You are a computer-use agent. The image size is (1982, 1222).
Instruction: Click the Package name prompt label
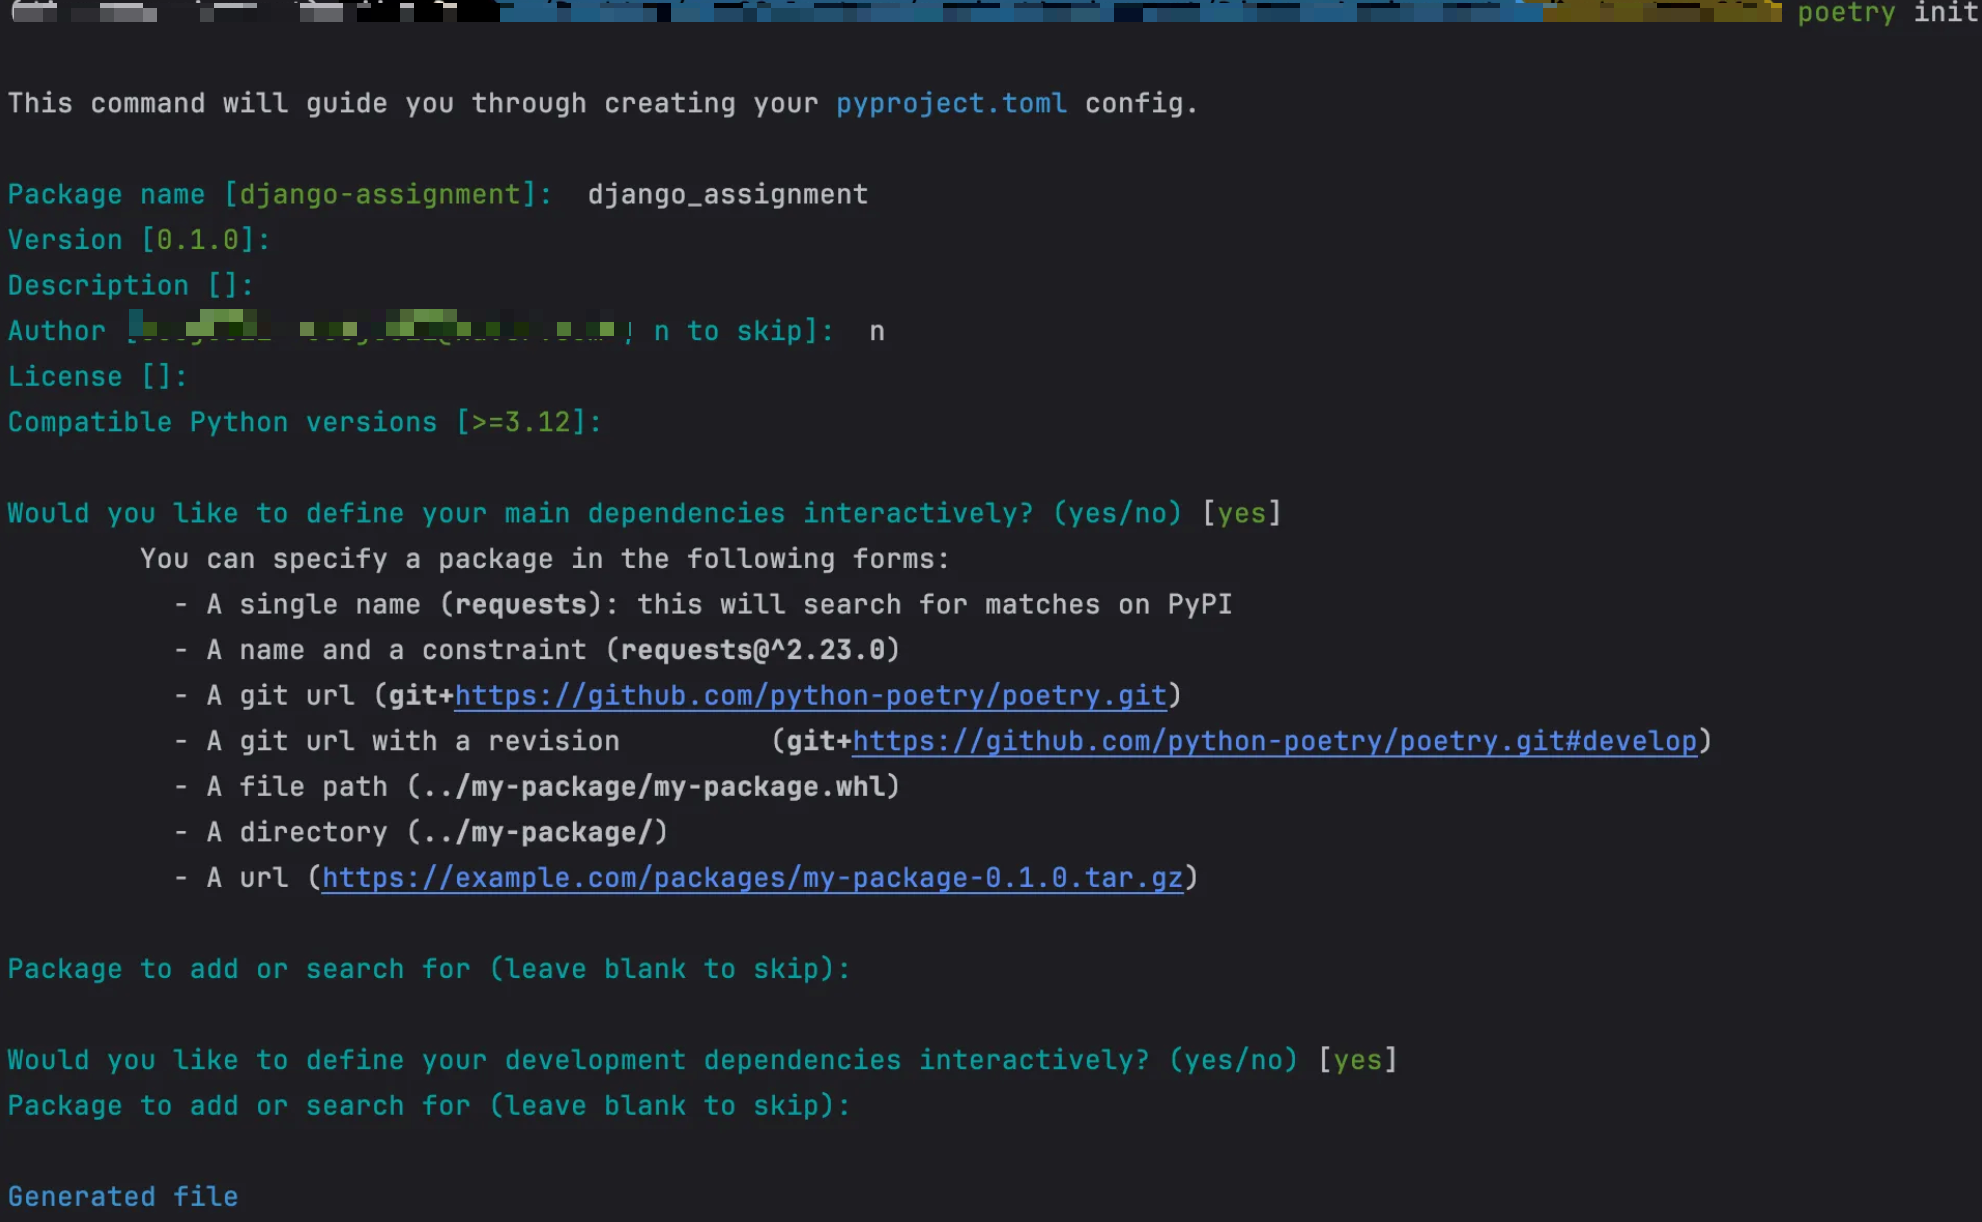tap(106, 194)
